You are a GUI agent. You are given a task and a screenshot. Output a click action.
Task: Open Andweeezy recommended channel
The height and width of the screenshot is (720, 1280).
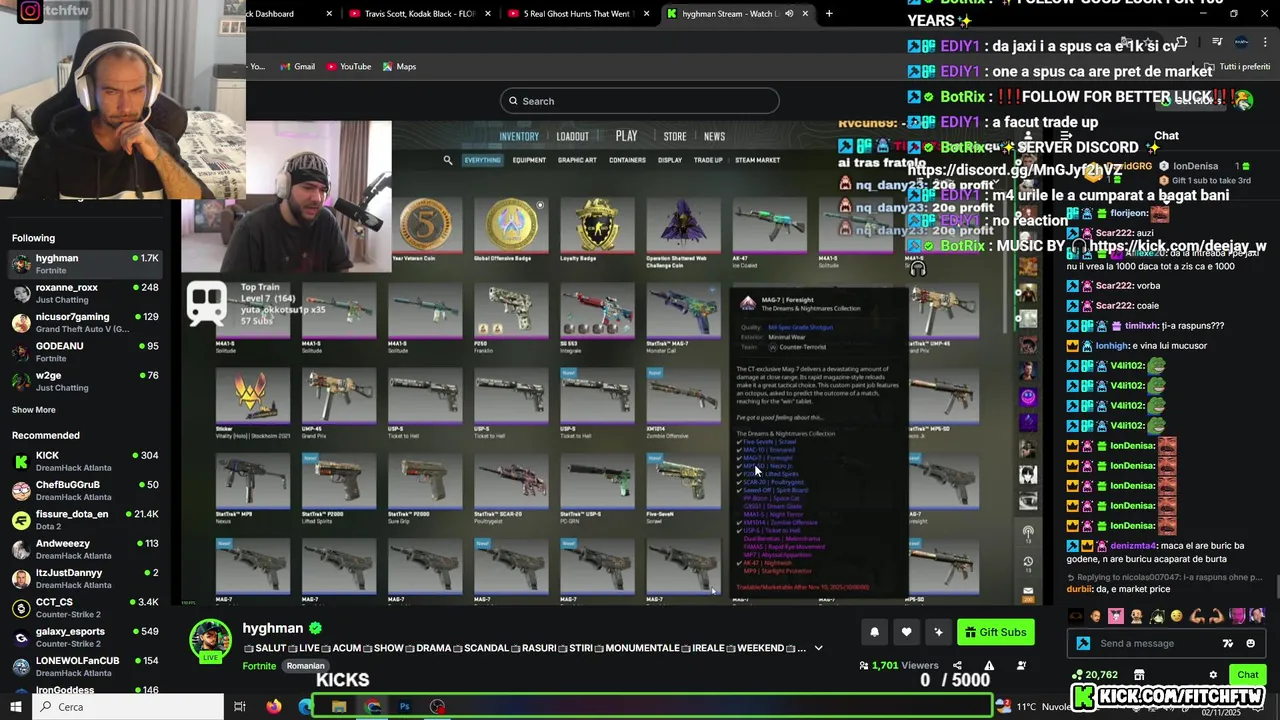click(85, 549)
